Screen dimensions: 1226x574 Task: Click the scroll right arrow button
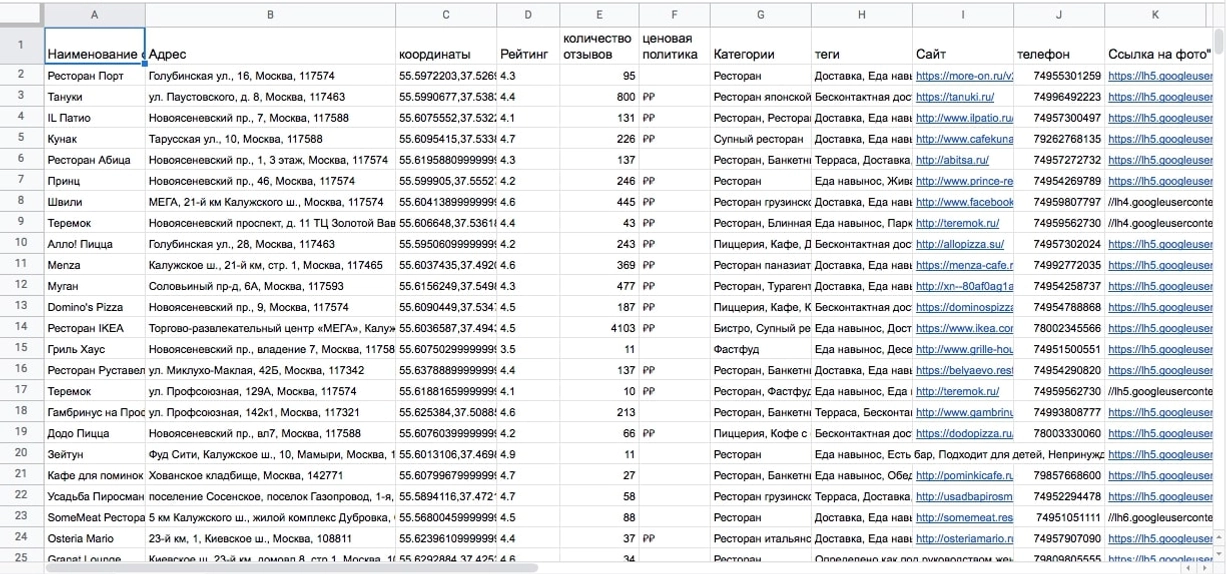pos(1206,567)
